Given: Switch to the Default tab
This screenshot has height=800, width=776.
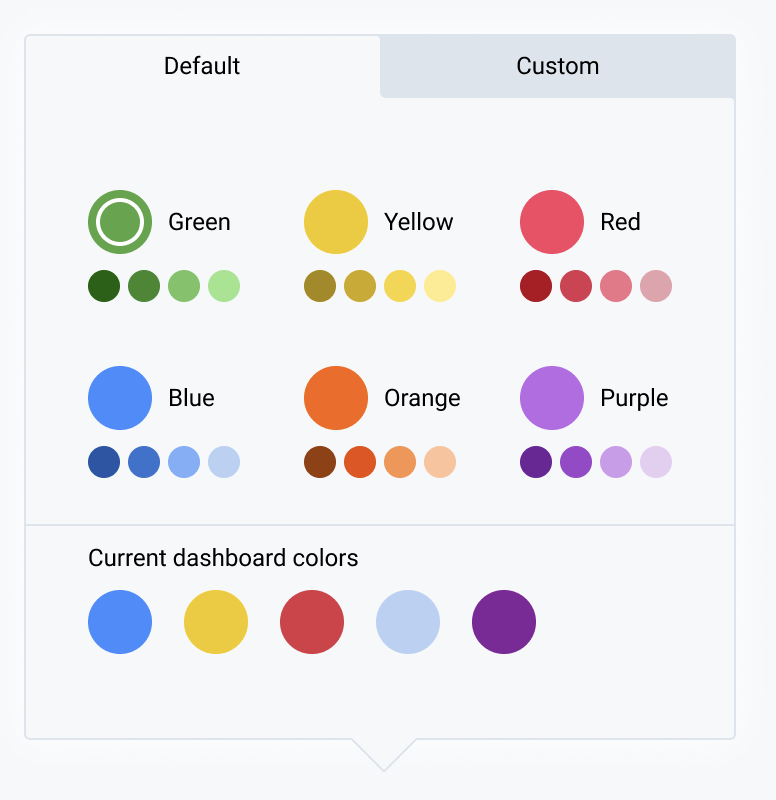Looking at the screenshot, I should 201,66.
